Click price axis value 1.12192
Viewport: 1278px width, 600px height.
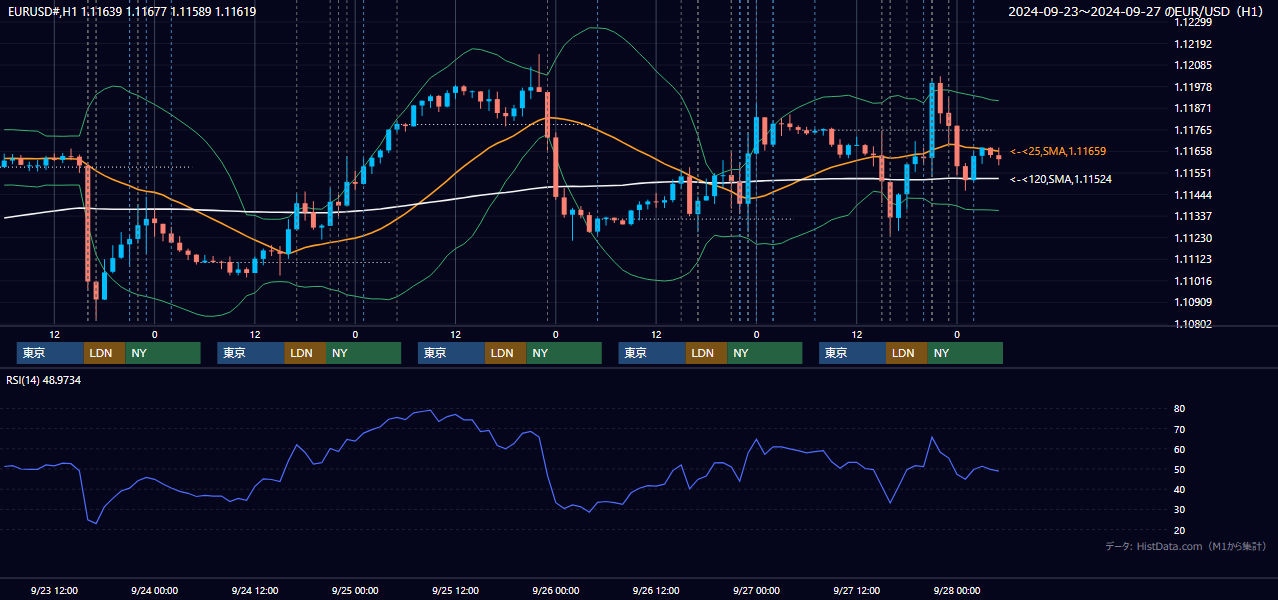coord(1193,44)
